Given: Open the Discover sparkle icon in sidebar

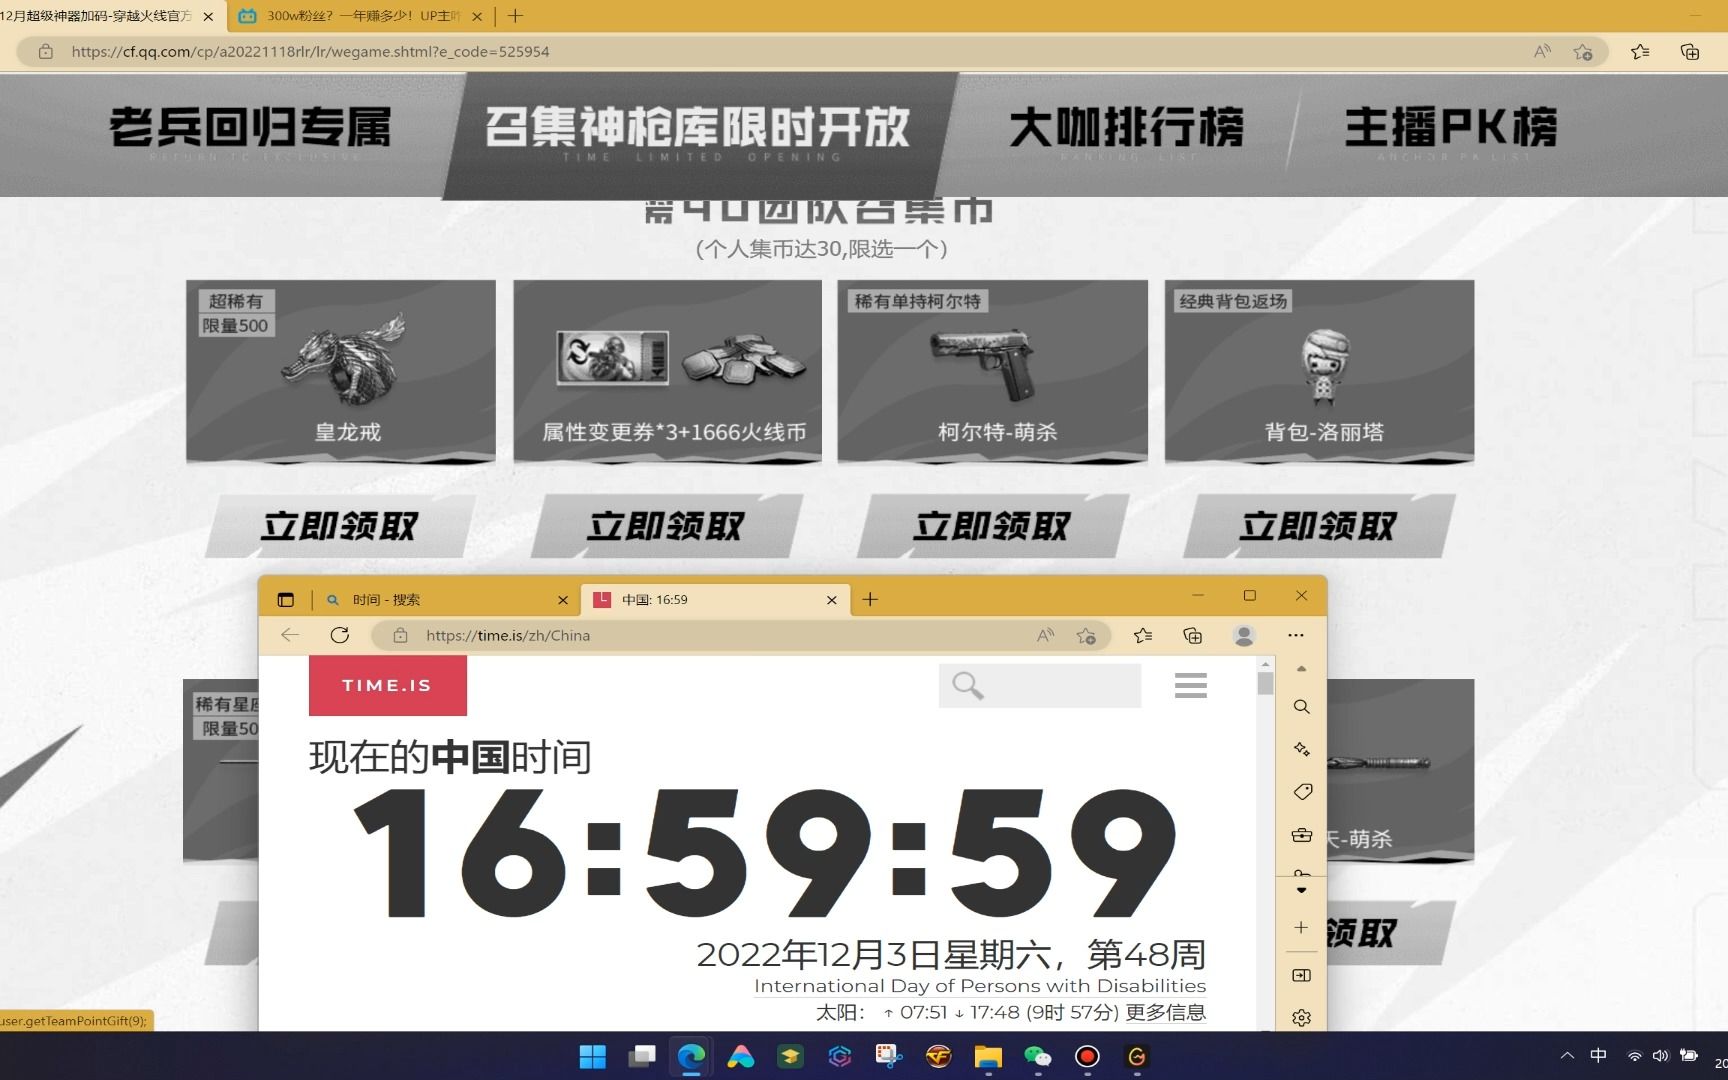Looking at the screenshot, I should click(x=1301, y=749).
